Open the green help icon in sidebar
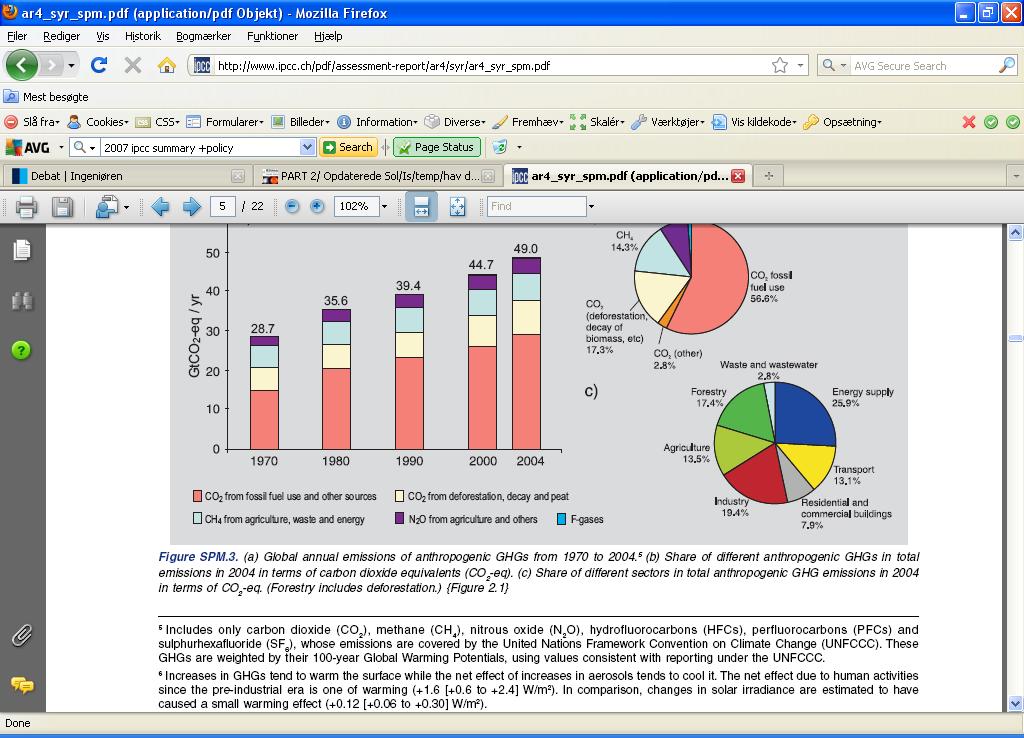Screen dimensions: 1024x738 [x=21, y=351]
